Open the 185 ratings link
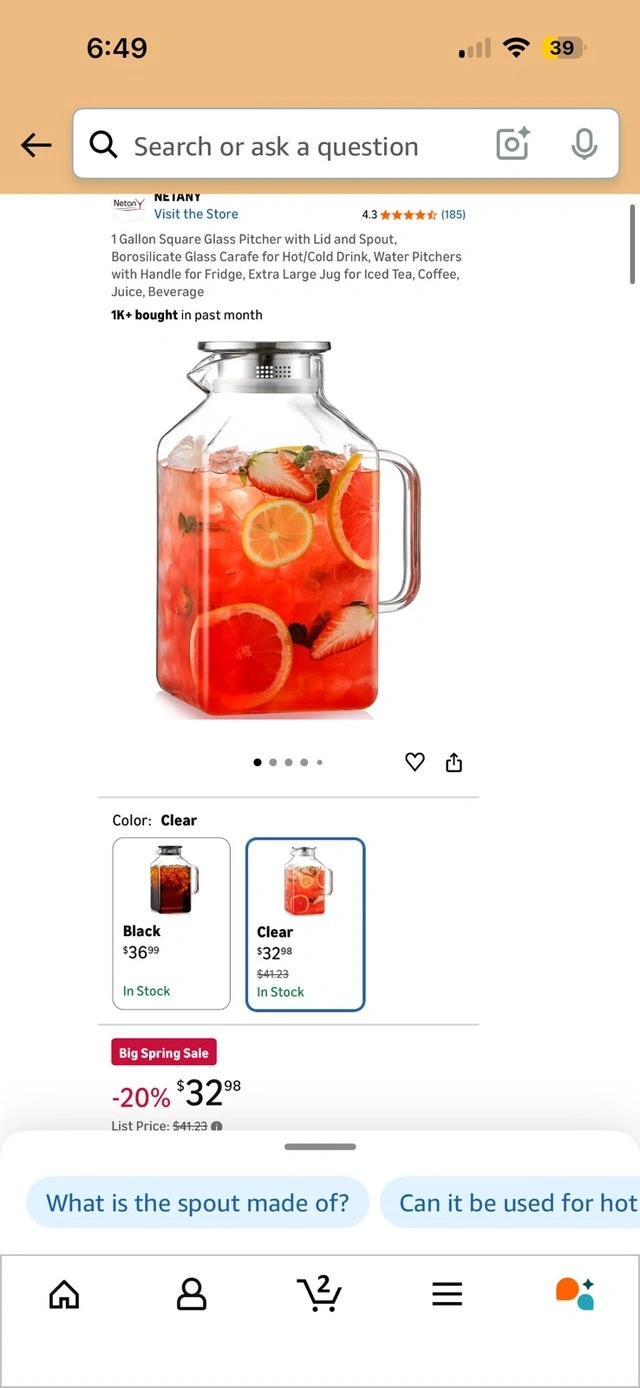This screenshot has width=640, height=1388. (x=453, y=214)
